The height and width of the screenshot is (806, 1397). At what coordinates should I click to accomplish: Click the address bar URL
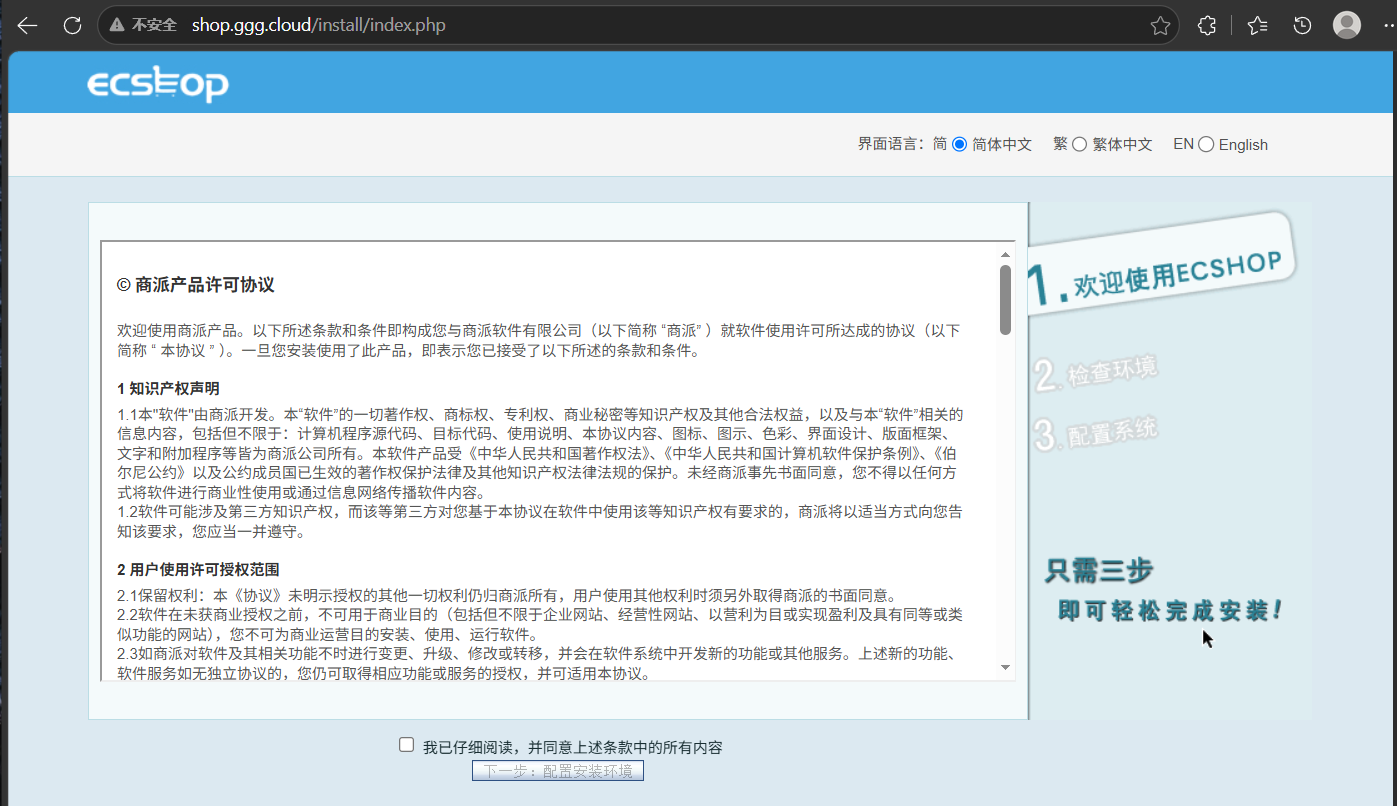coord(318,25)
